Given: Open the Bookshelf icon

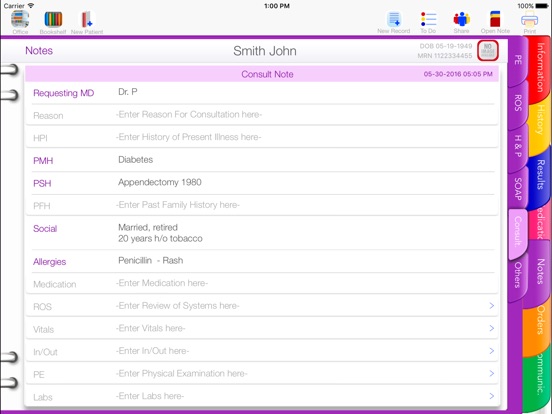Looking at the screenshot, I should click(x=53, y=22).
